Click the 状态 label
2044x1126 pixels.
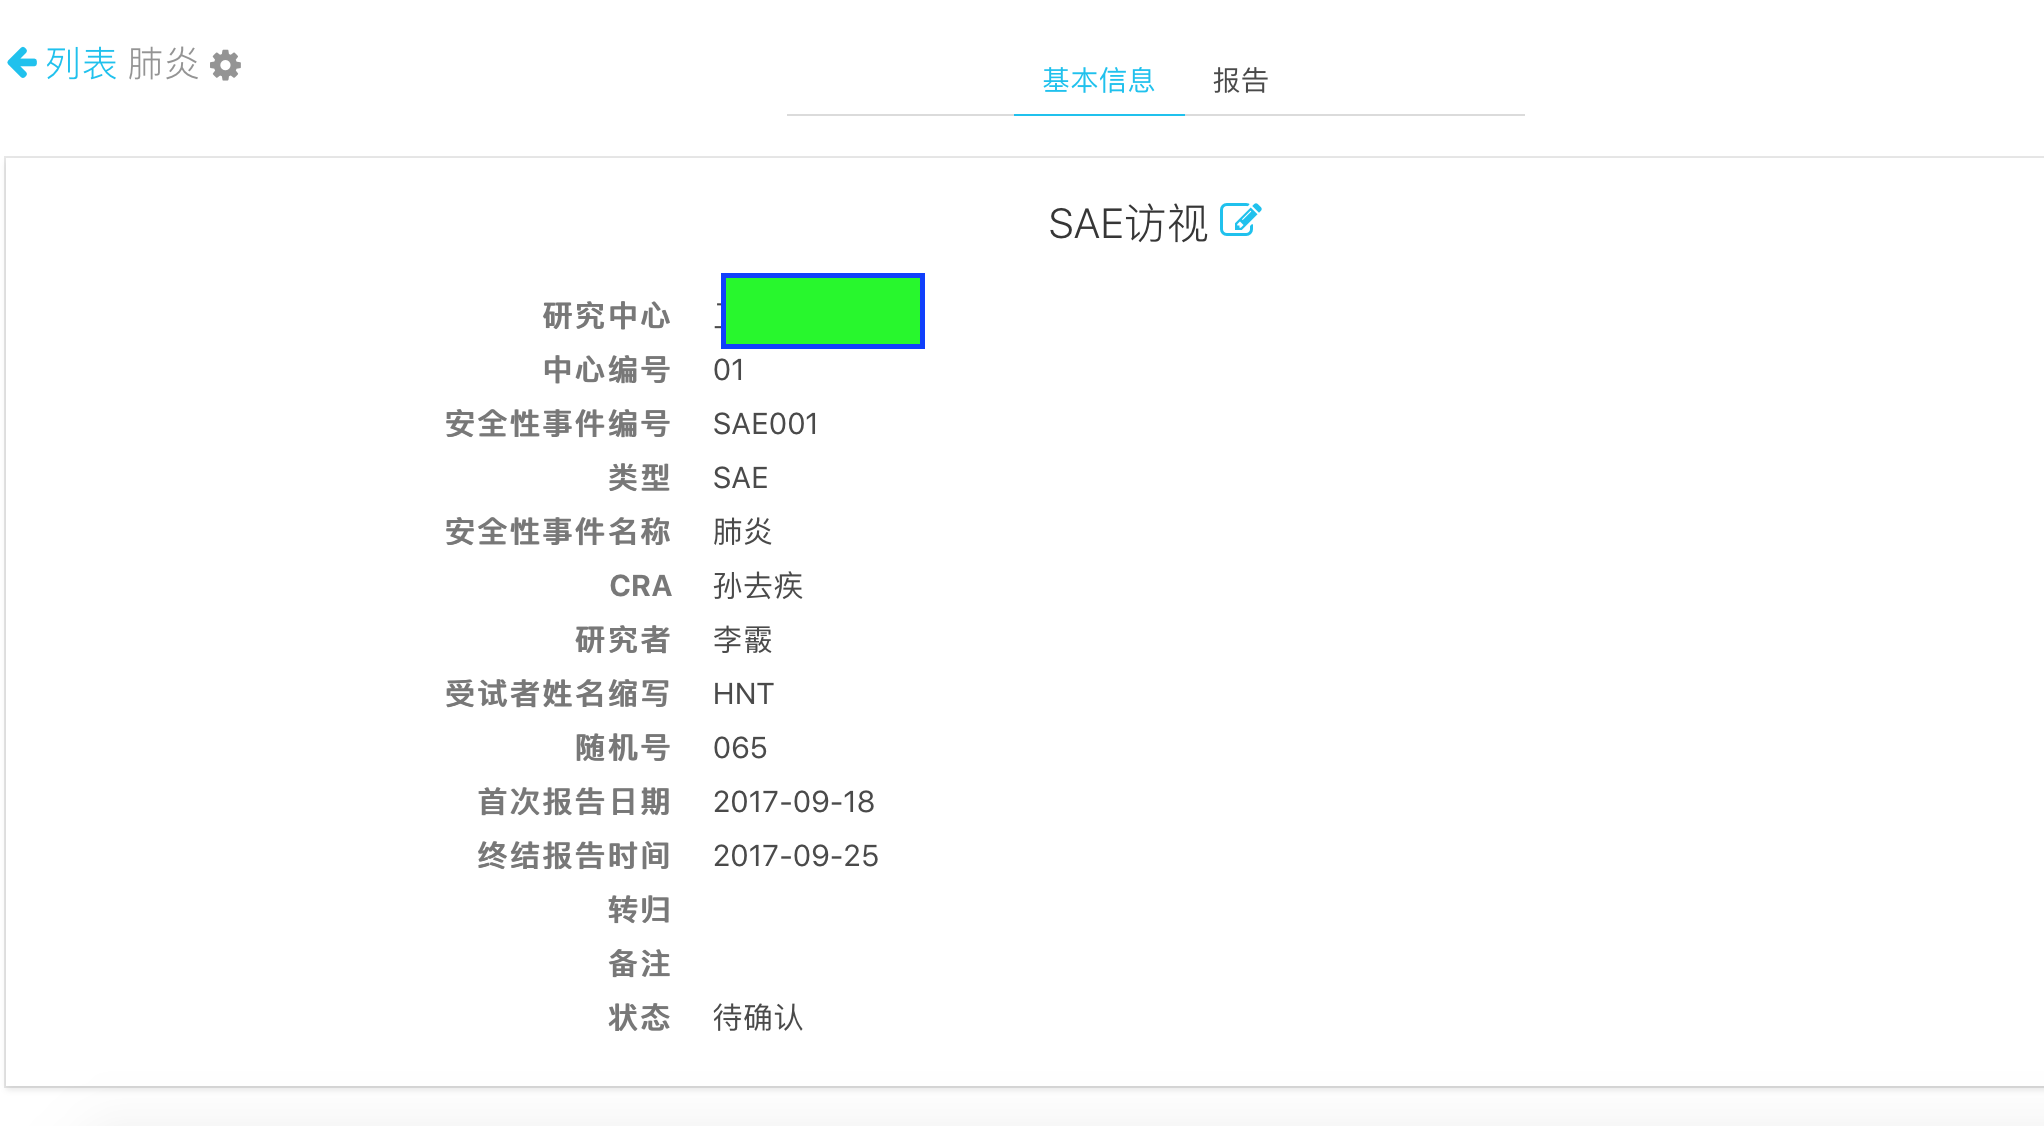pyautogui.click(x=639, y=1018)
